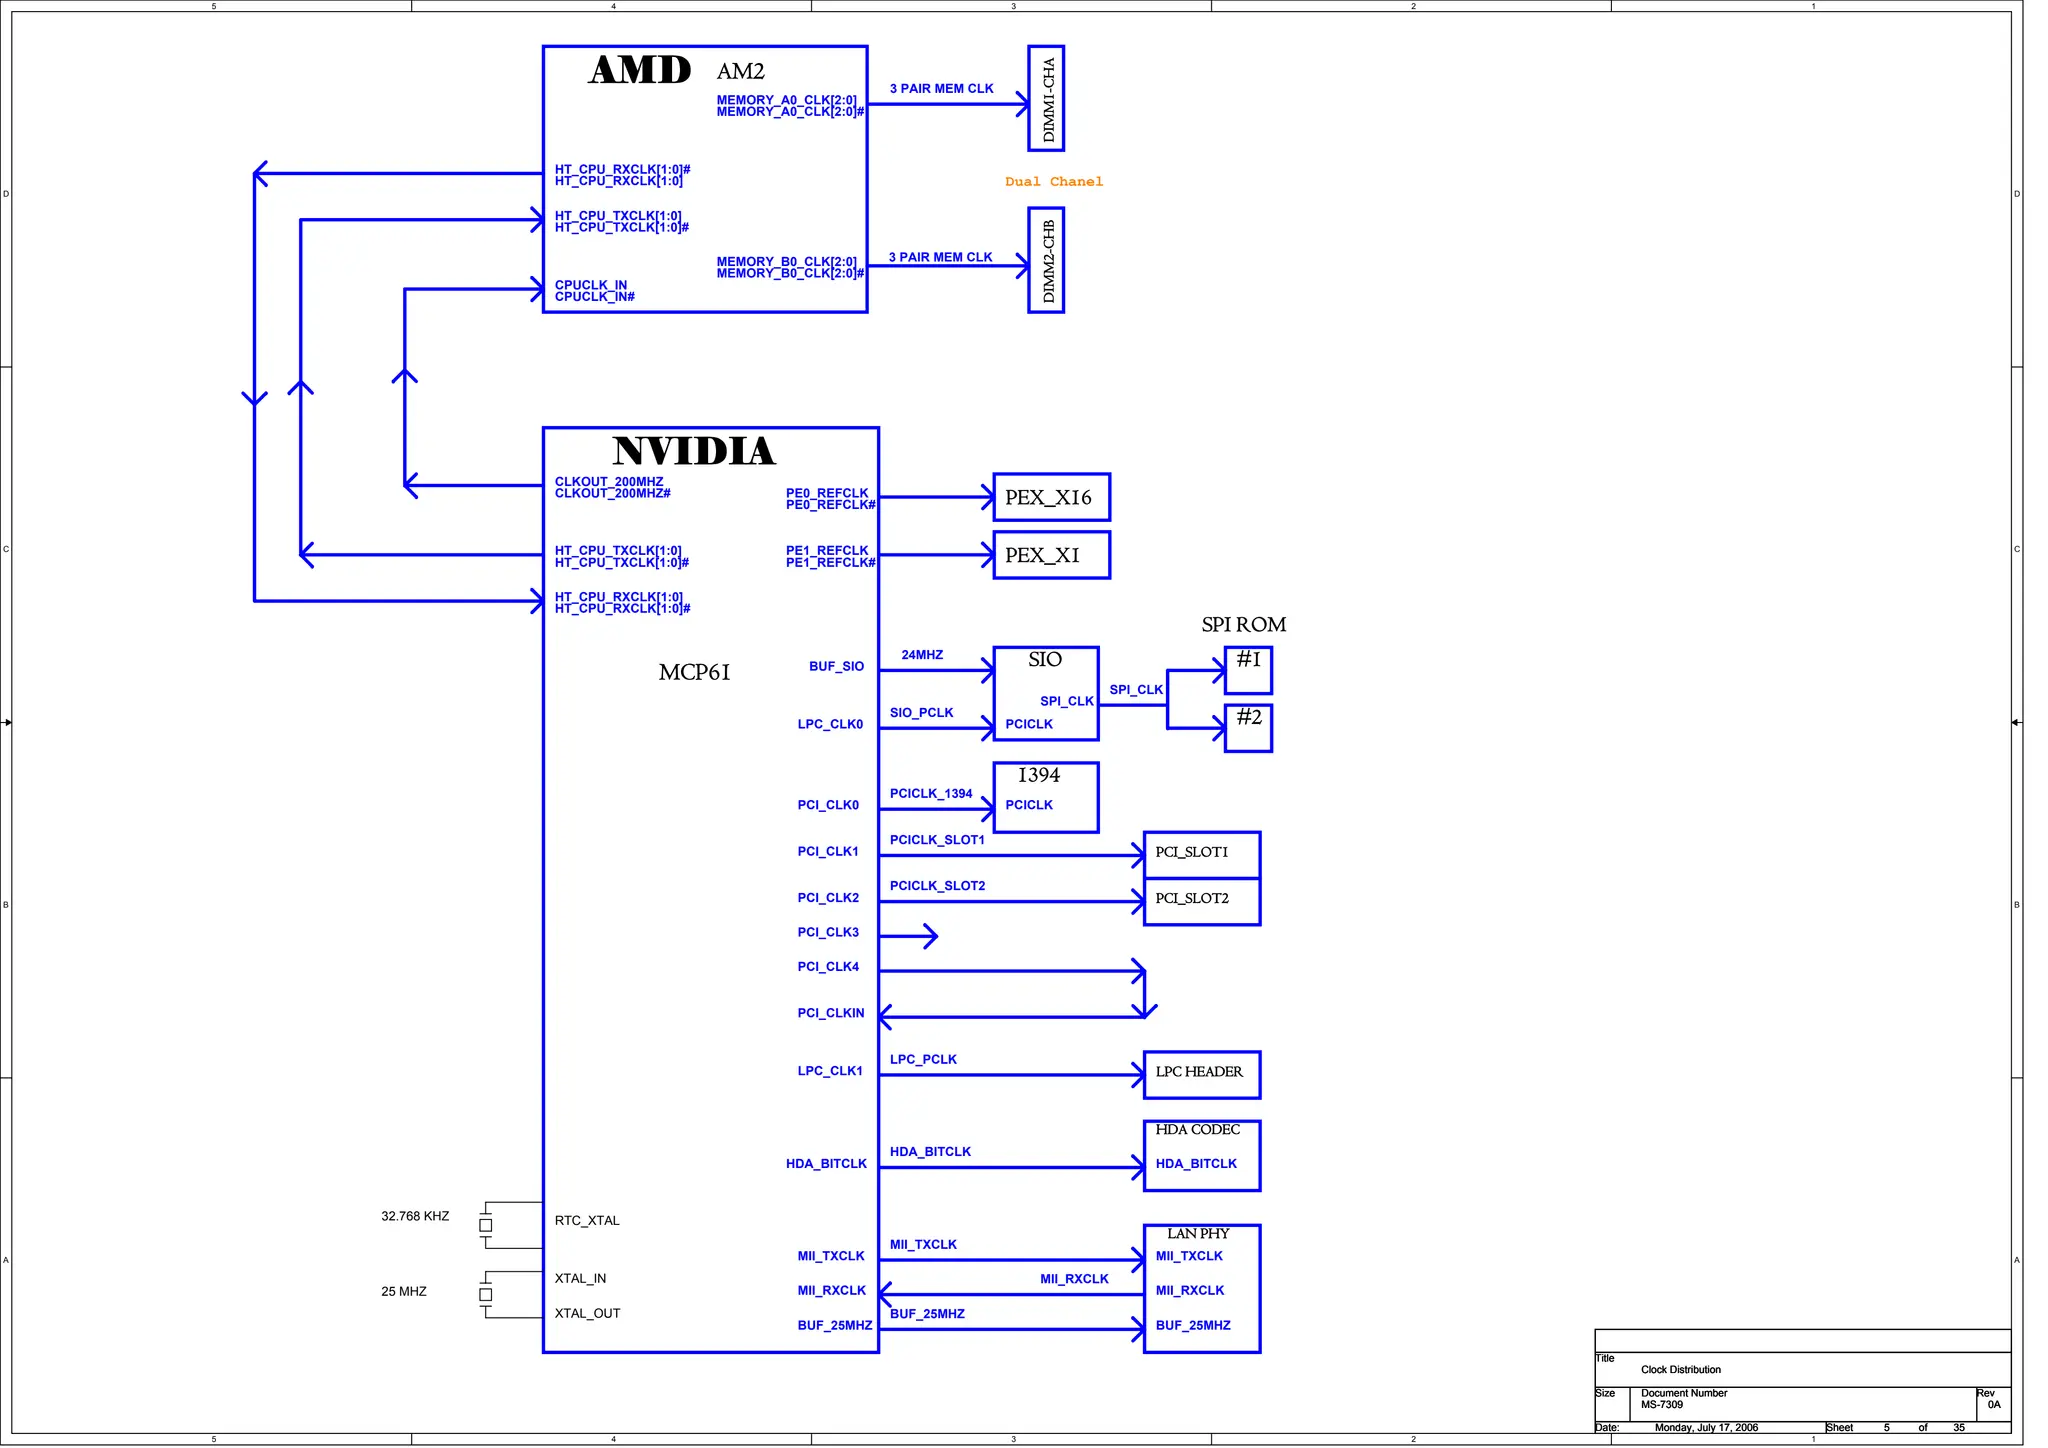The width and height of the screenshot is (2048, 1448).
Task: Click the LAN PHY block title
Action: (1198, 1234)
